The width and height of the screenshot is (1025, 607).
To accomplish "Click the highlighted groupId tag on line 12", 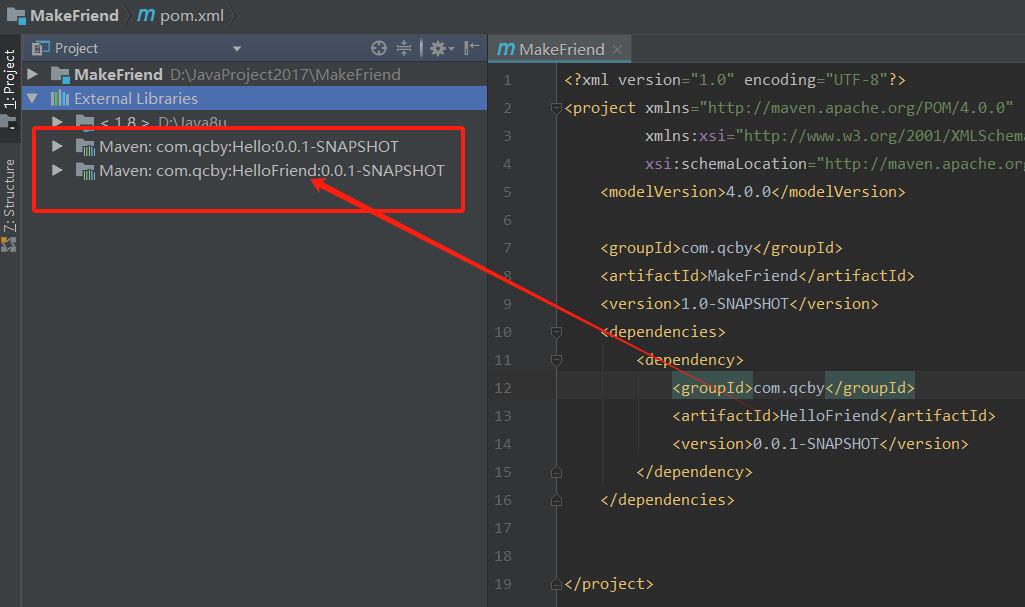I will click(713, 387).
